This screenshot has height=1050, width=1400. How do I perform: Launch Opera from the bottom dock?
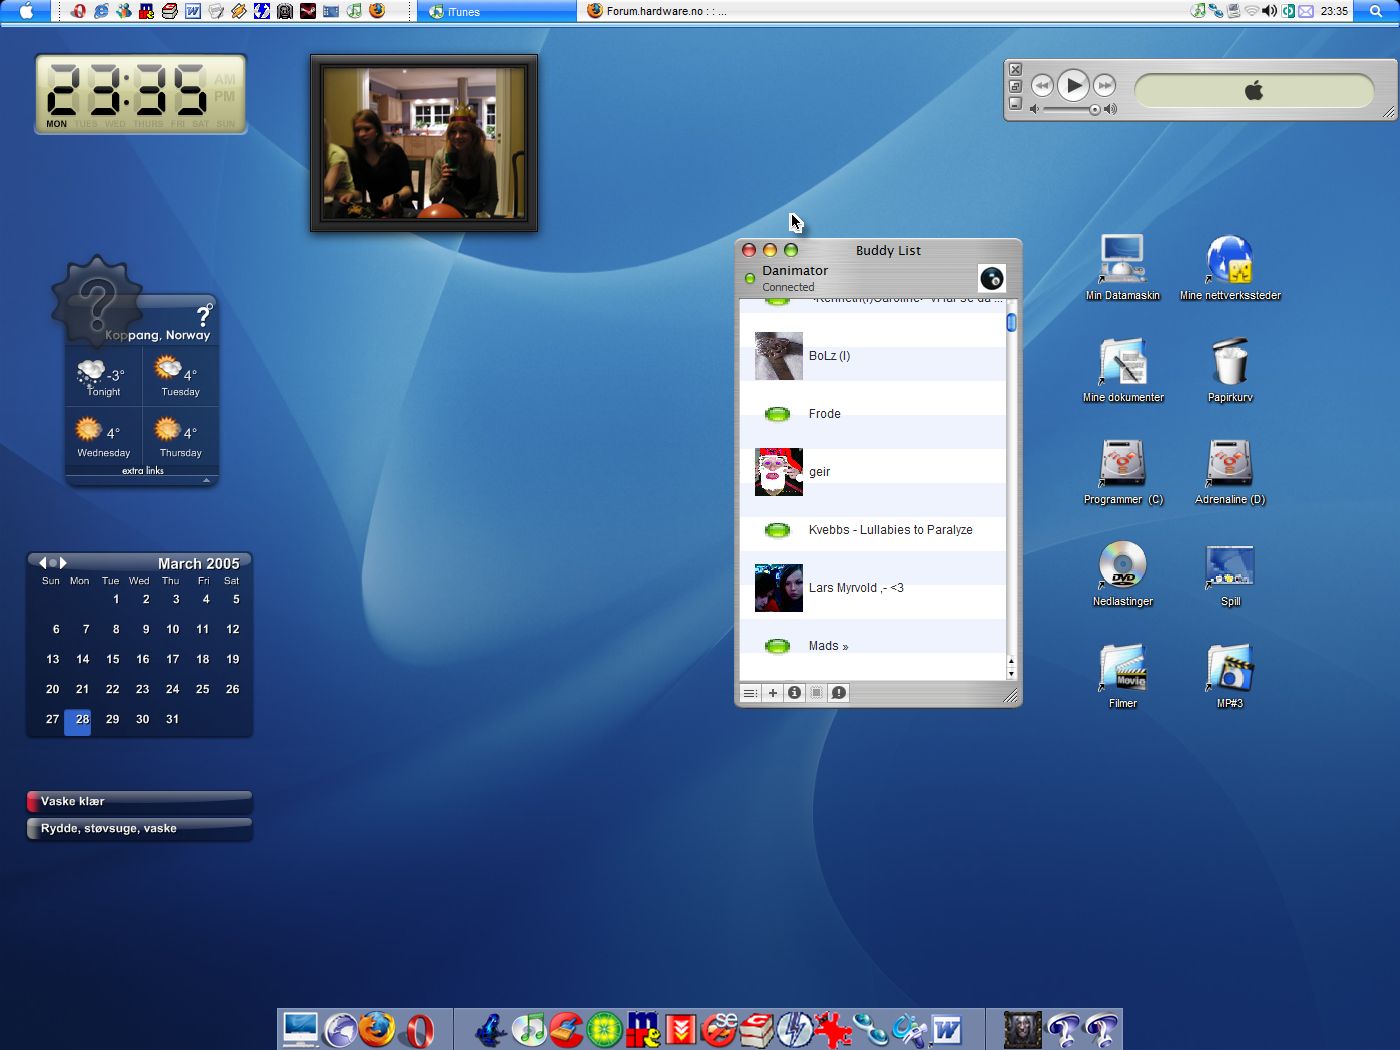click(419, 1030)
